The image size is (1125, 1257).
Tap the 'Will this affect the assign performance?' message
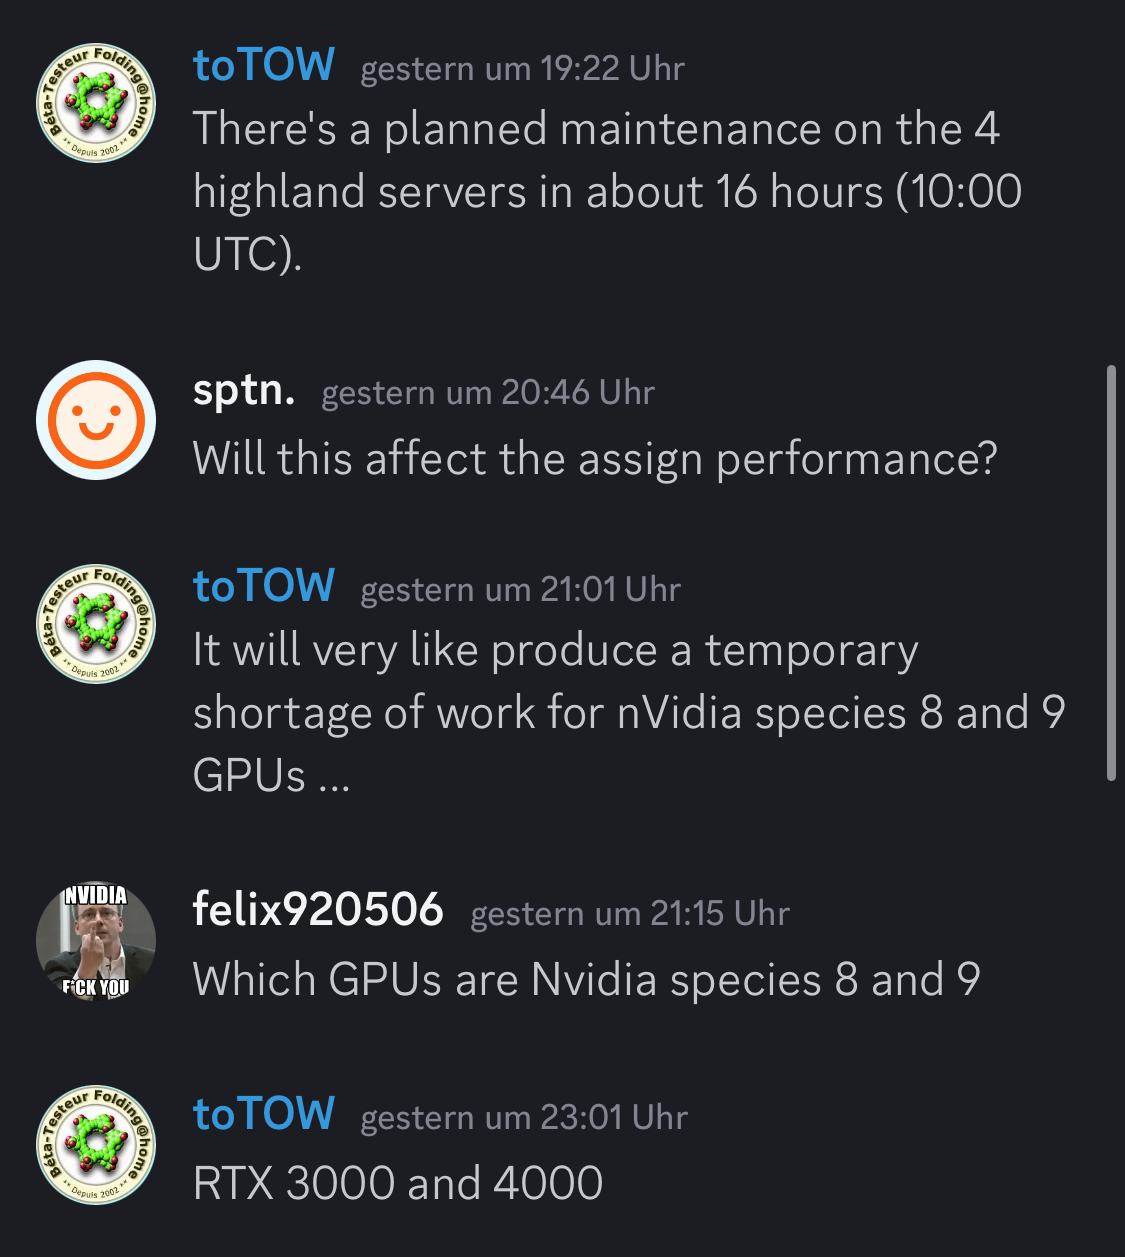(594, 459)
